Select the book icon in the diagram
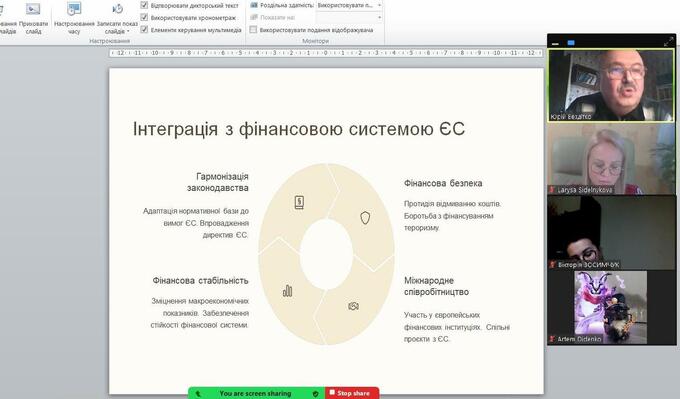This screenshot has height=399, width=680. pyautogui.click(x=299, y=203)
